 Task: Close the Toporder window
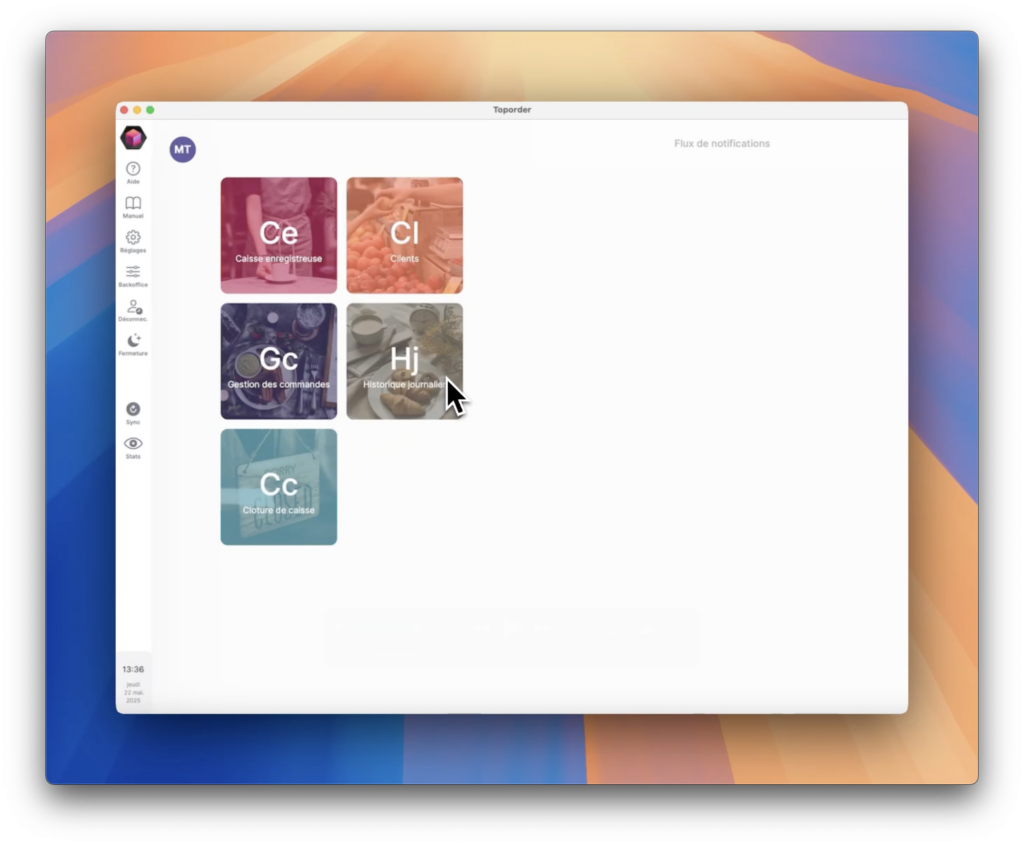[x=124, y=110]
